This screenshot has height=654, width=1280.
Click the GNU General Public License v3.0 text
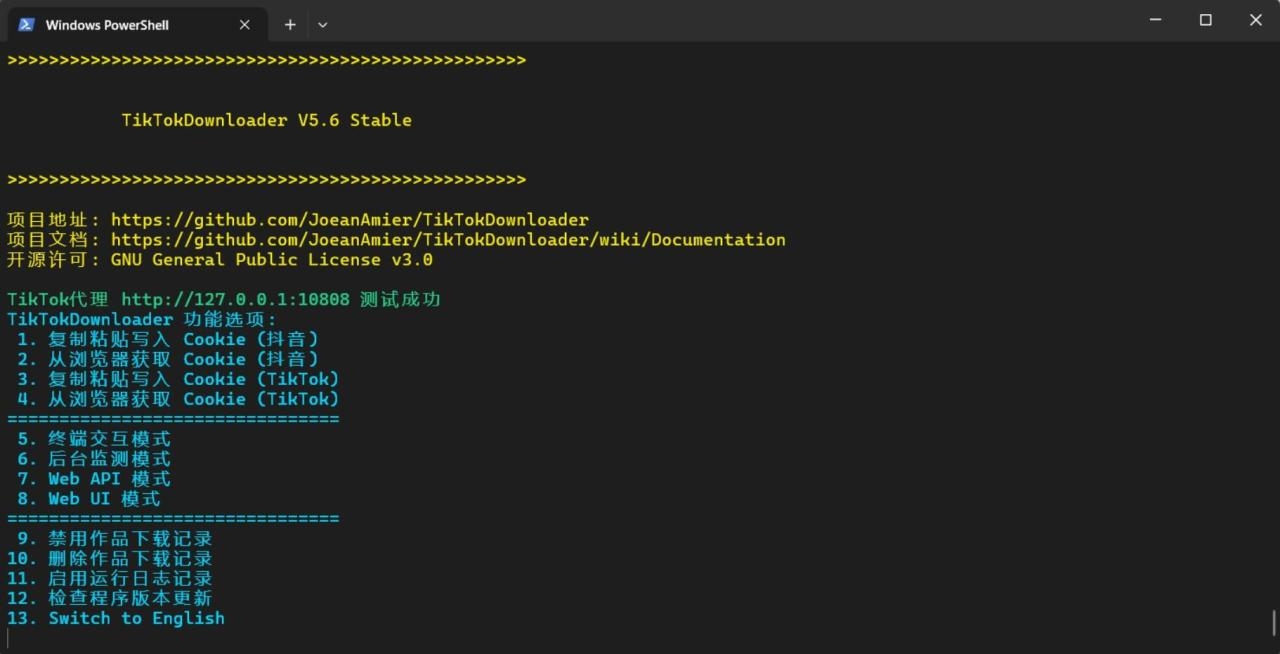(272, 260)
